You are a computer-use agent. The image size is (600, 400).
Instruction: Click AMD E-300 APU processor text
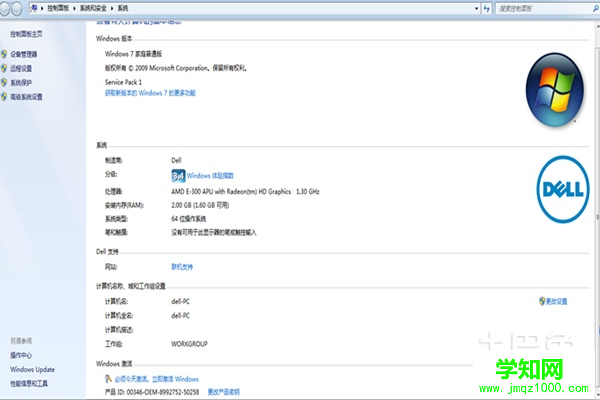click(x=245, y=191)
